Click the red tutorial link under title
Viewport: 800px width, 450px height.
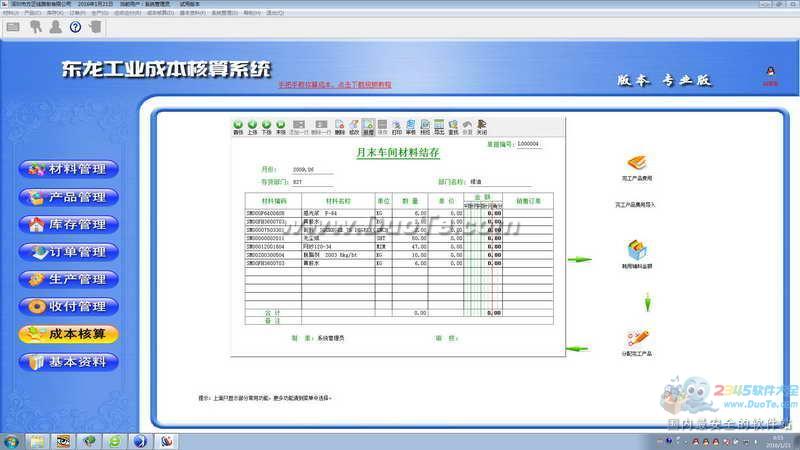click(x=335, y=85)
